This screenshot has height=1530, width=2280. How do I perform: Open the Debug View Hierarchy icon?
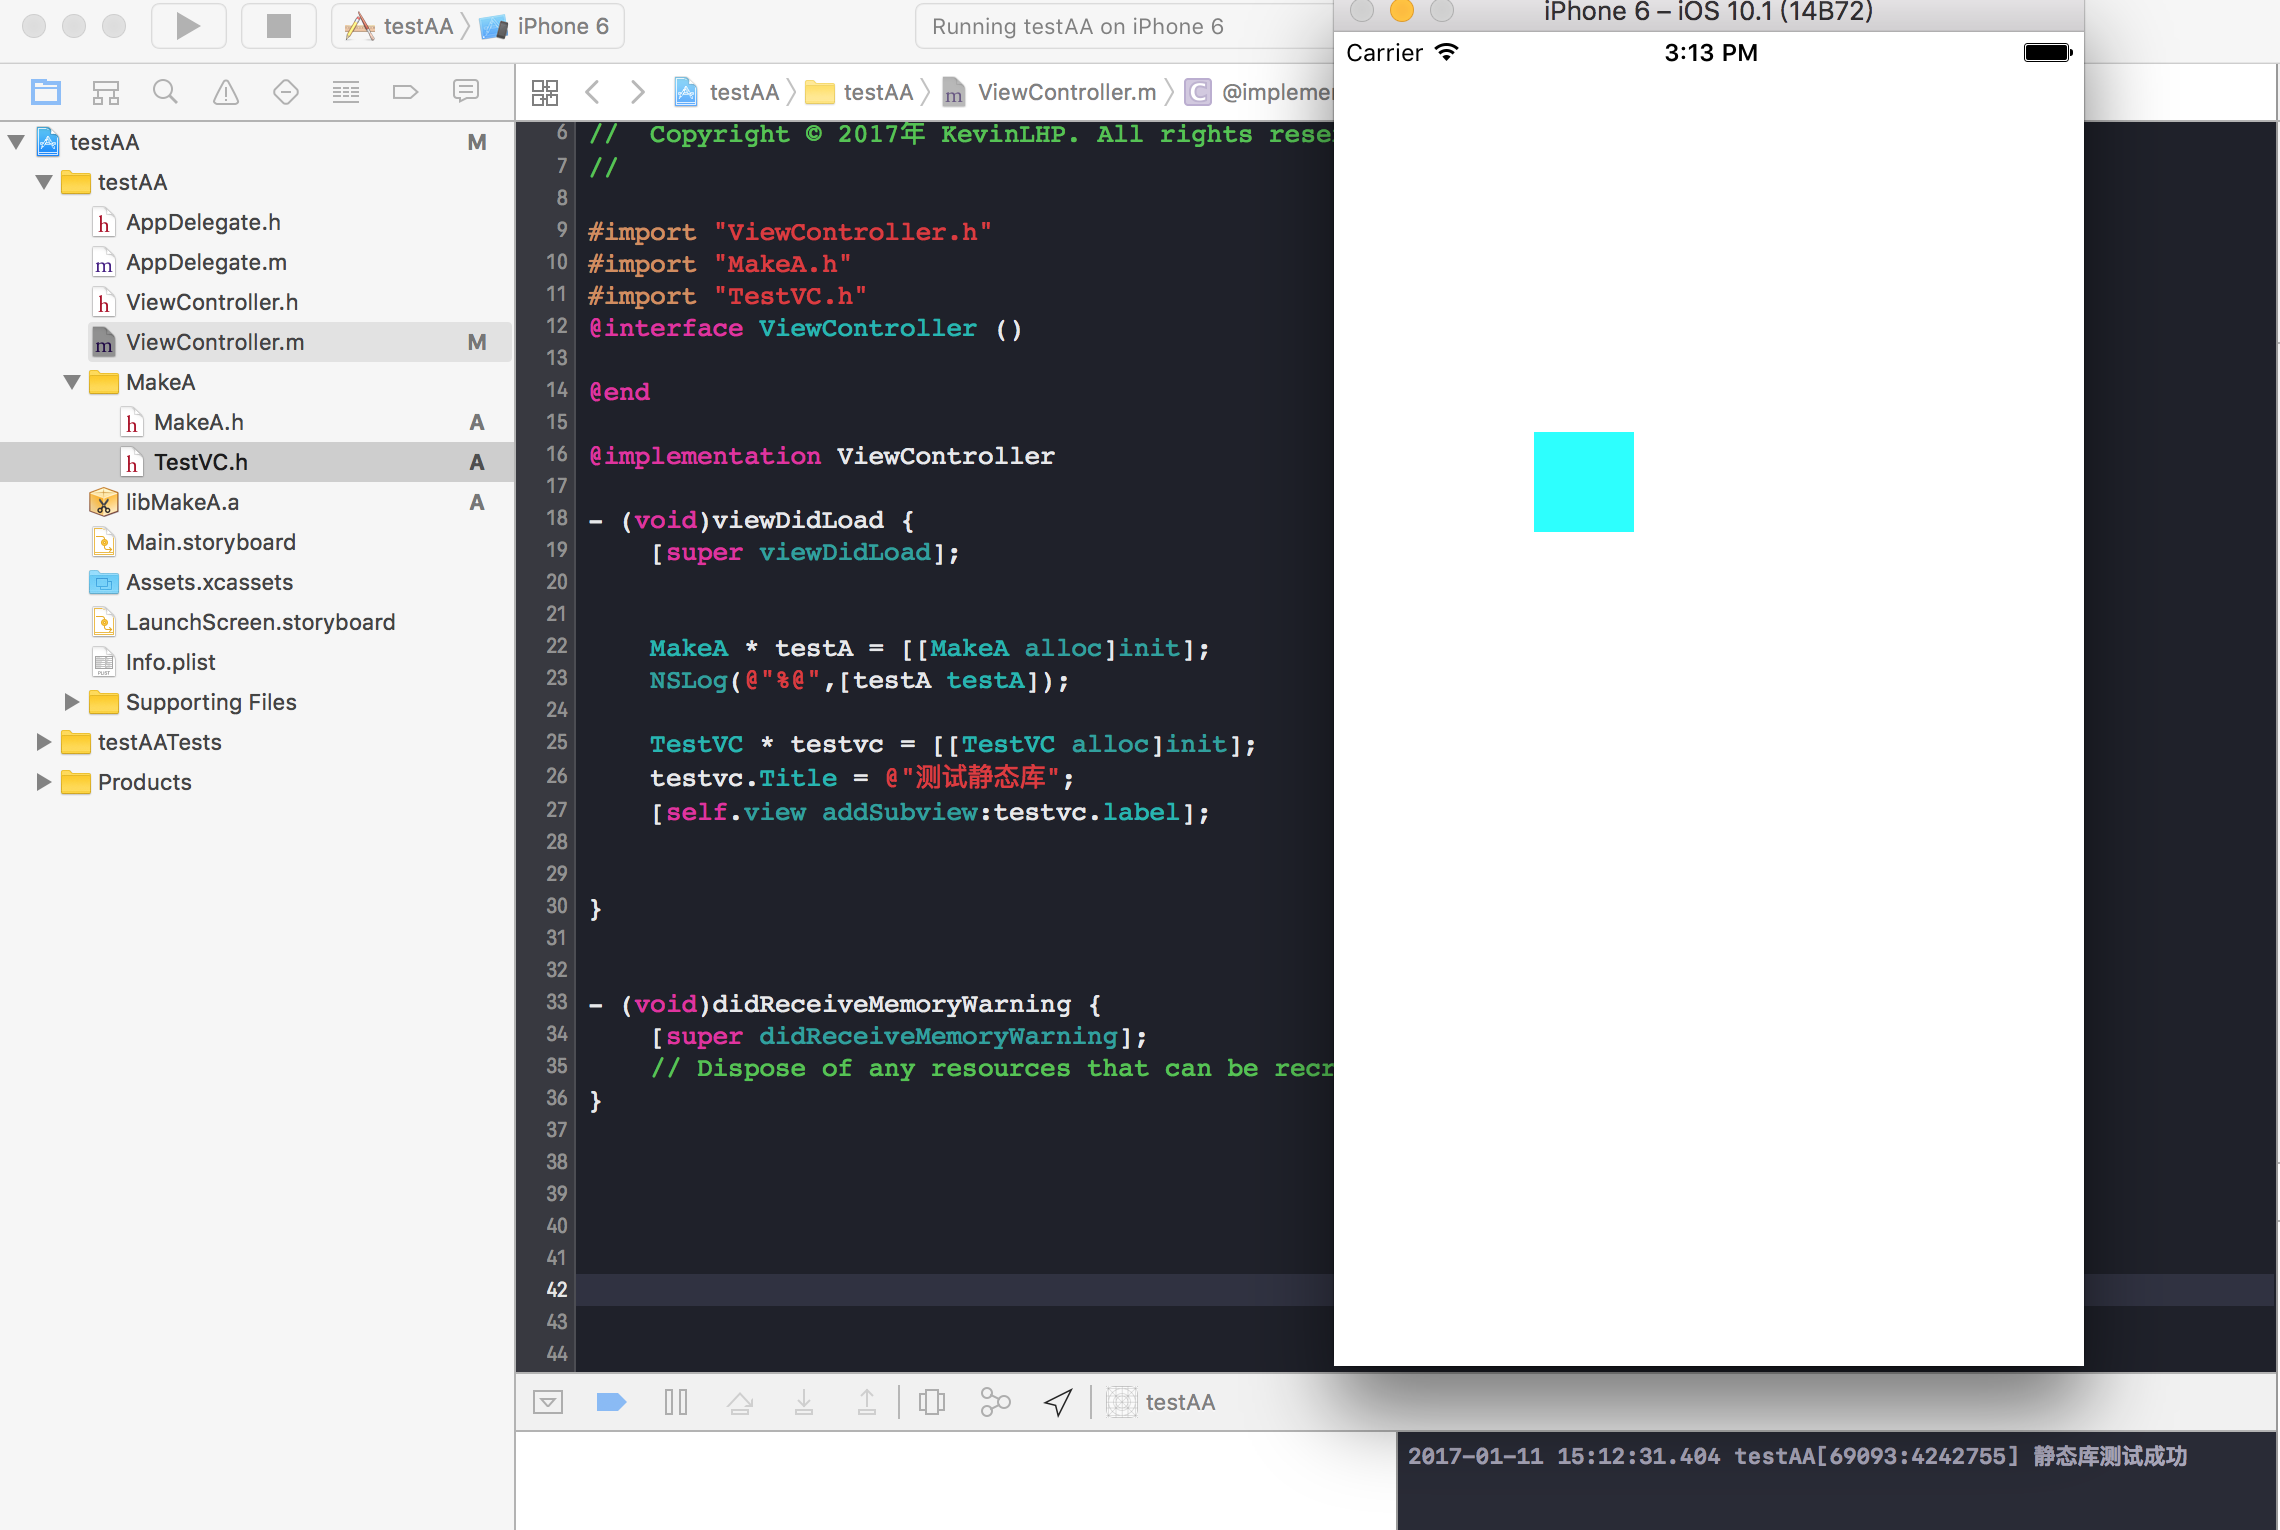[932, 1402]
